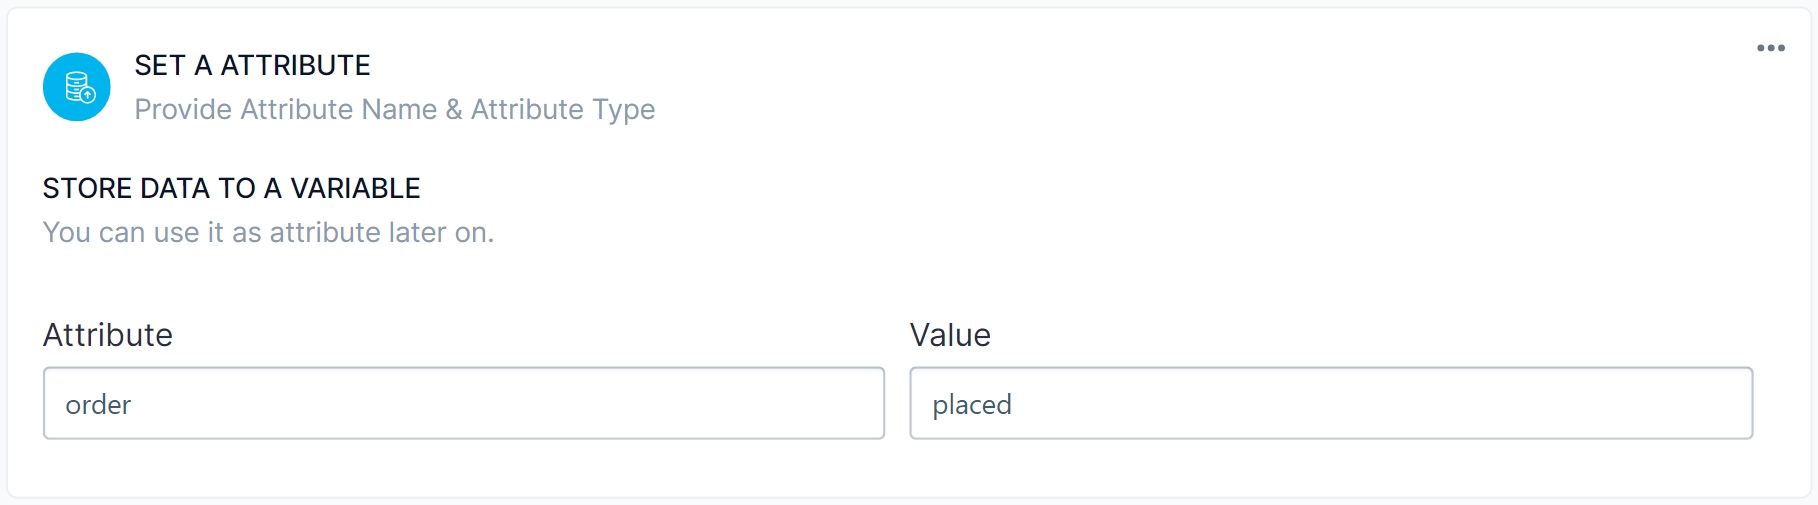Image resolution: width=1818 pixels, height=505 pixels.
Task: Click the "You can use it as attribute later on" hint
Action: coord(268,232)
